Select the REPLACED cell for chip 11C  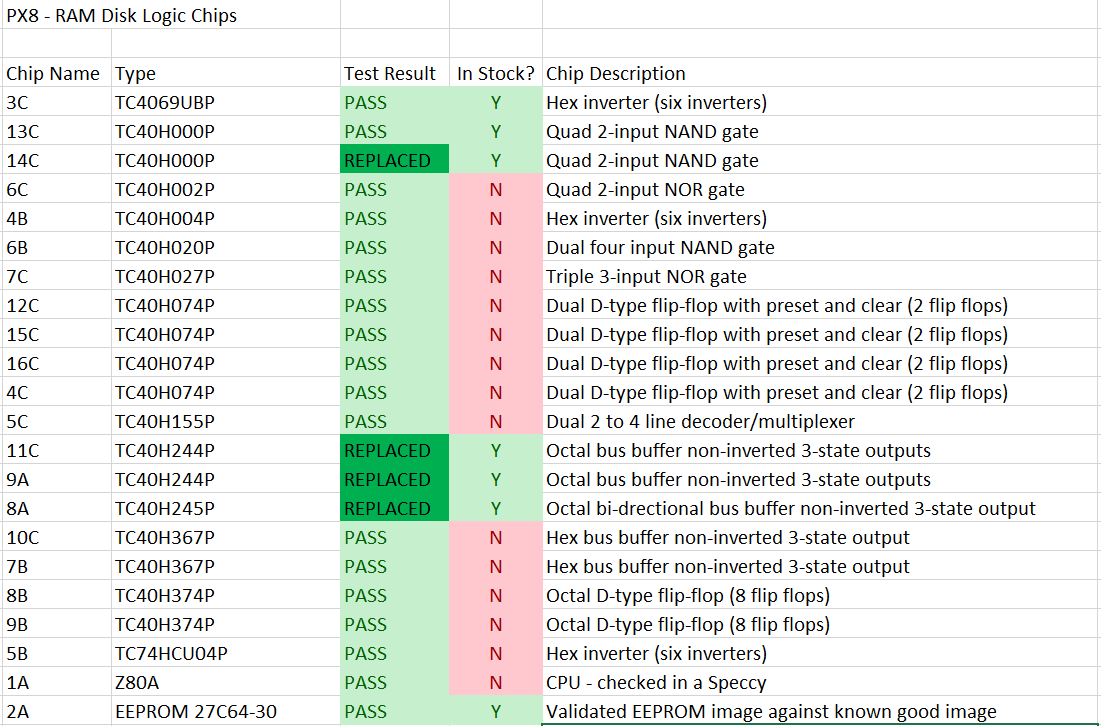395,450
